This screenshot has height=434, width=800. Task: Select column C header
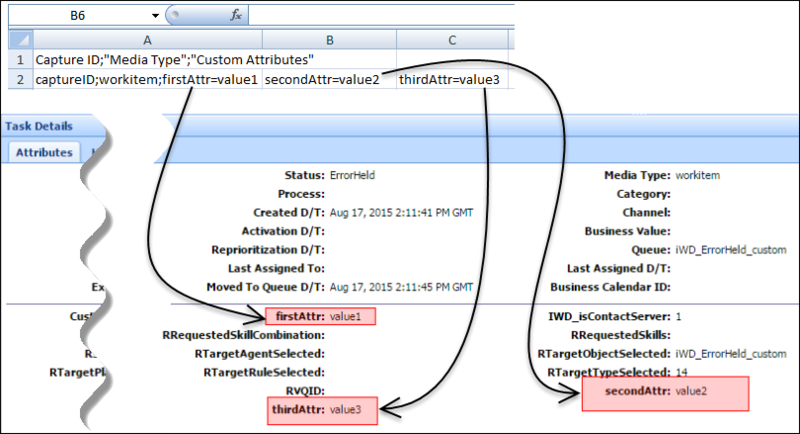click(x=452, y=40)
